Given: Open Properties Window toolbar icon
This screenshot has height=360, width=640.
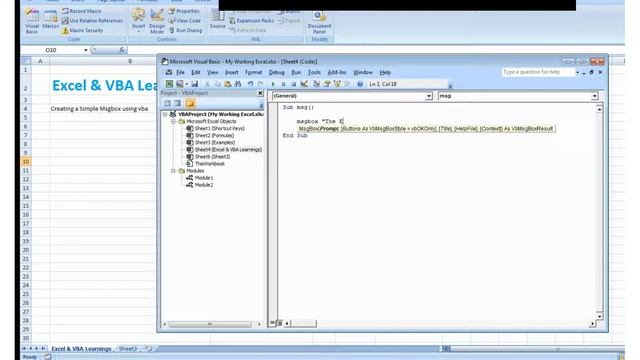Looking at the screenshot, I should pyautogui.click(x=327, y=84).
